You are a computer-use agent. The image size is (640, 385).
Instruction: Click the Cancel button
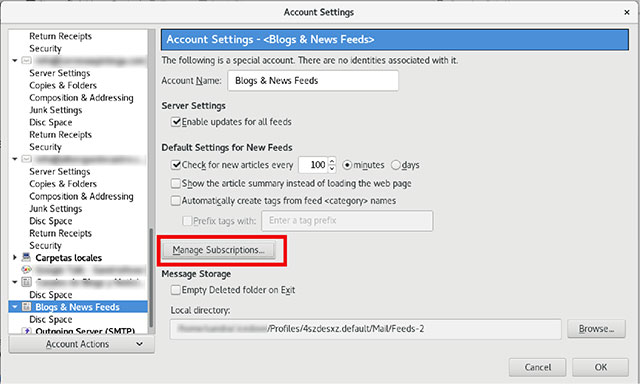point(538,367)
